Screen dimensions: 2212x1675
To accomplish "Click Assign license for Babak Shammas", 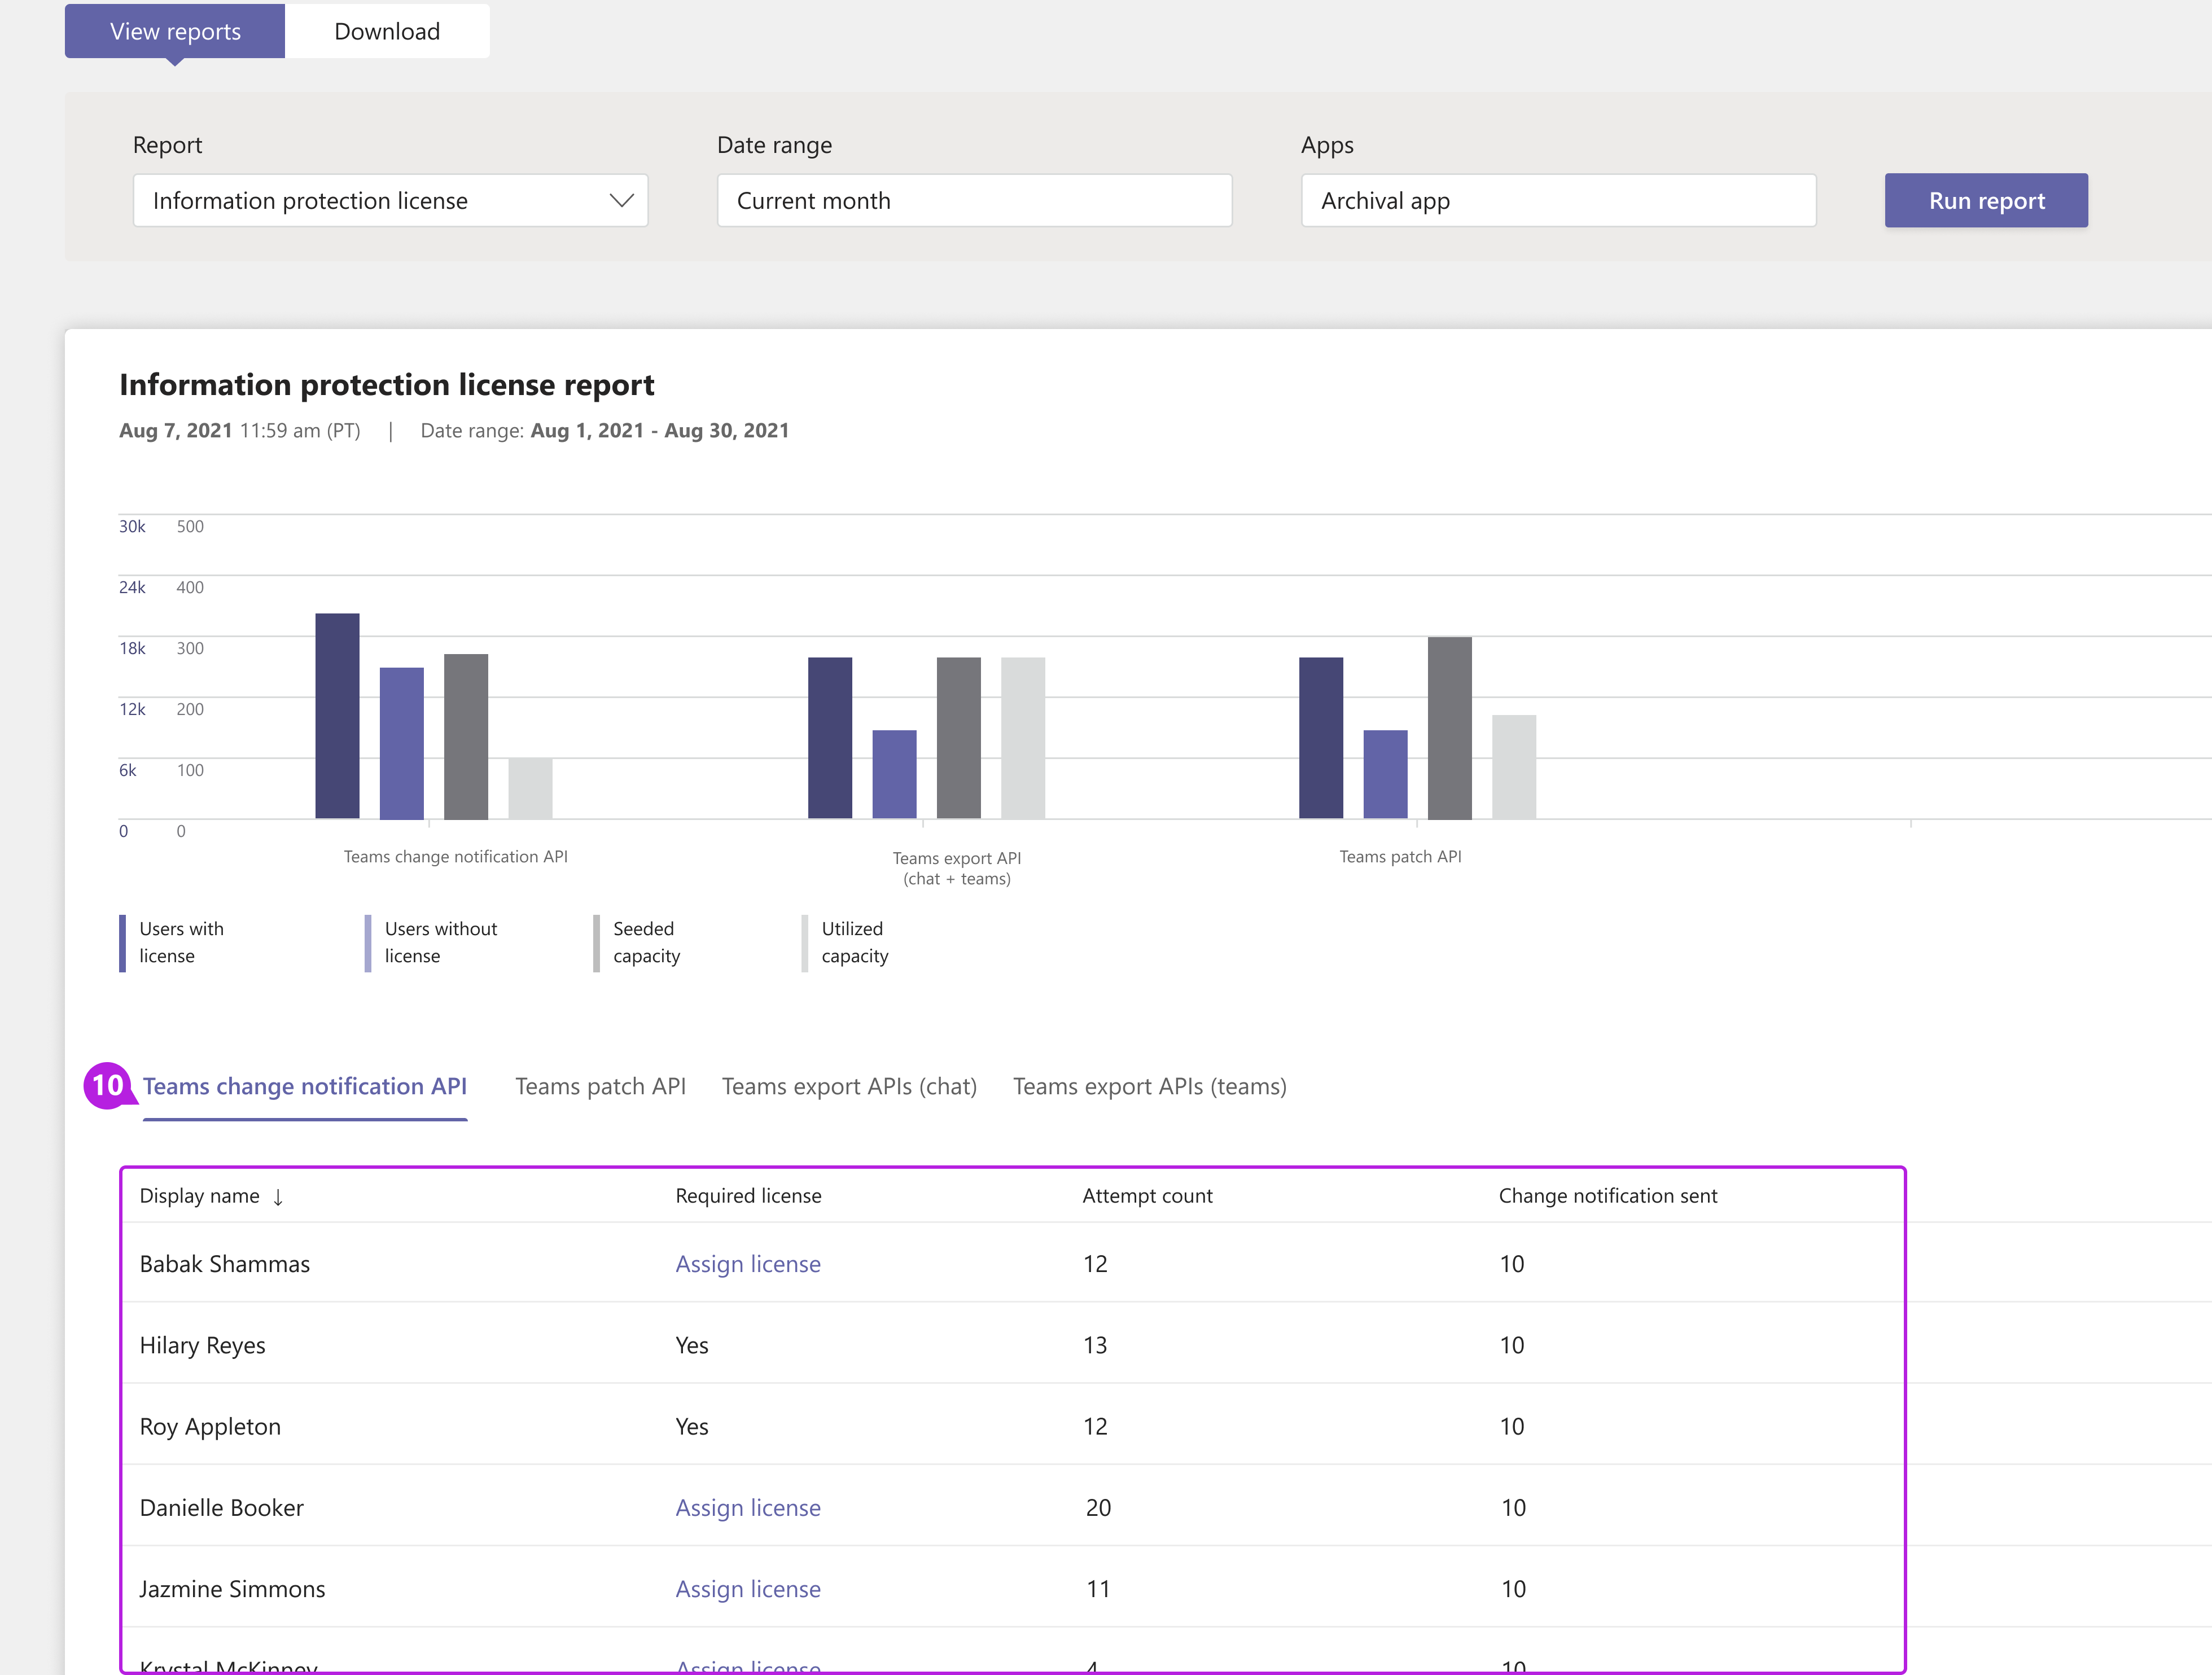I will tap(746, 1261).
